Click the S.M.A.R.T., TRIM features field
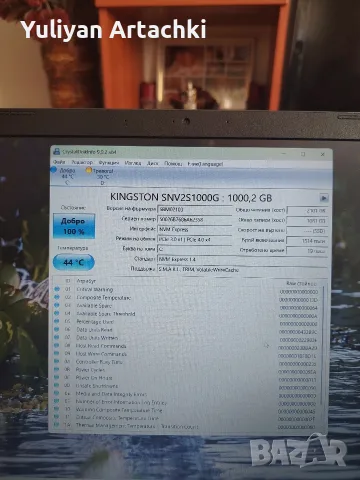The width and height of the screenshot is (360, 480). click(x=242, y=270)
